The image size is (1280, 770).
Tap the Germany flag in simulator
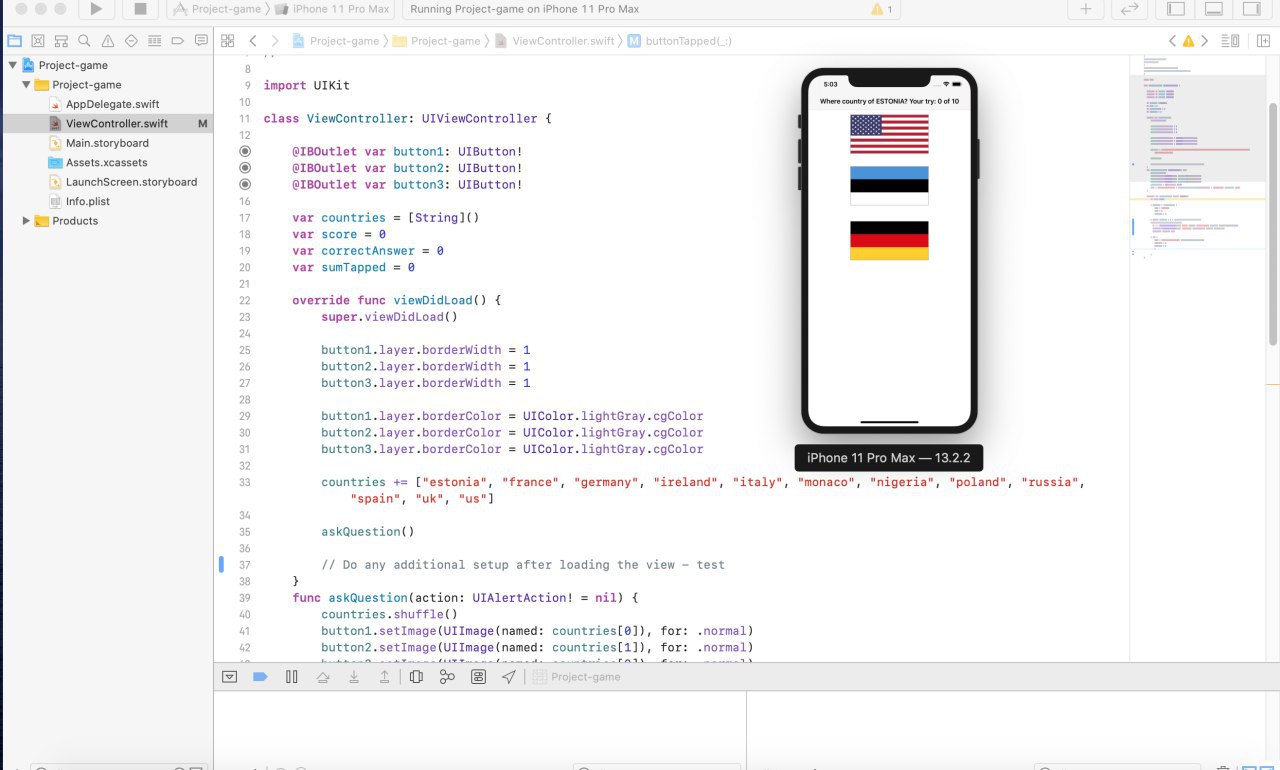click(889, 240)
